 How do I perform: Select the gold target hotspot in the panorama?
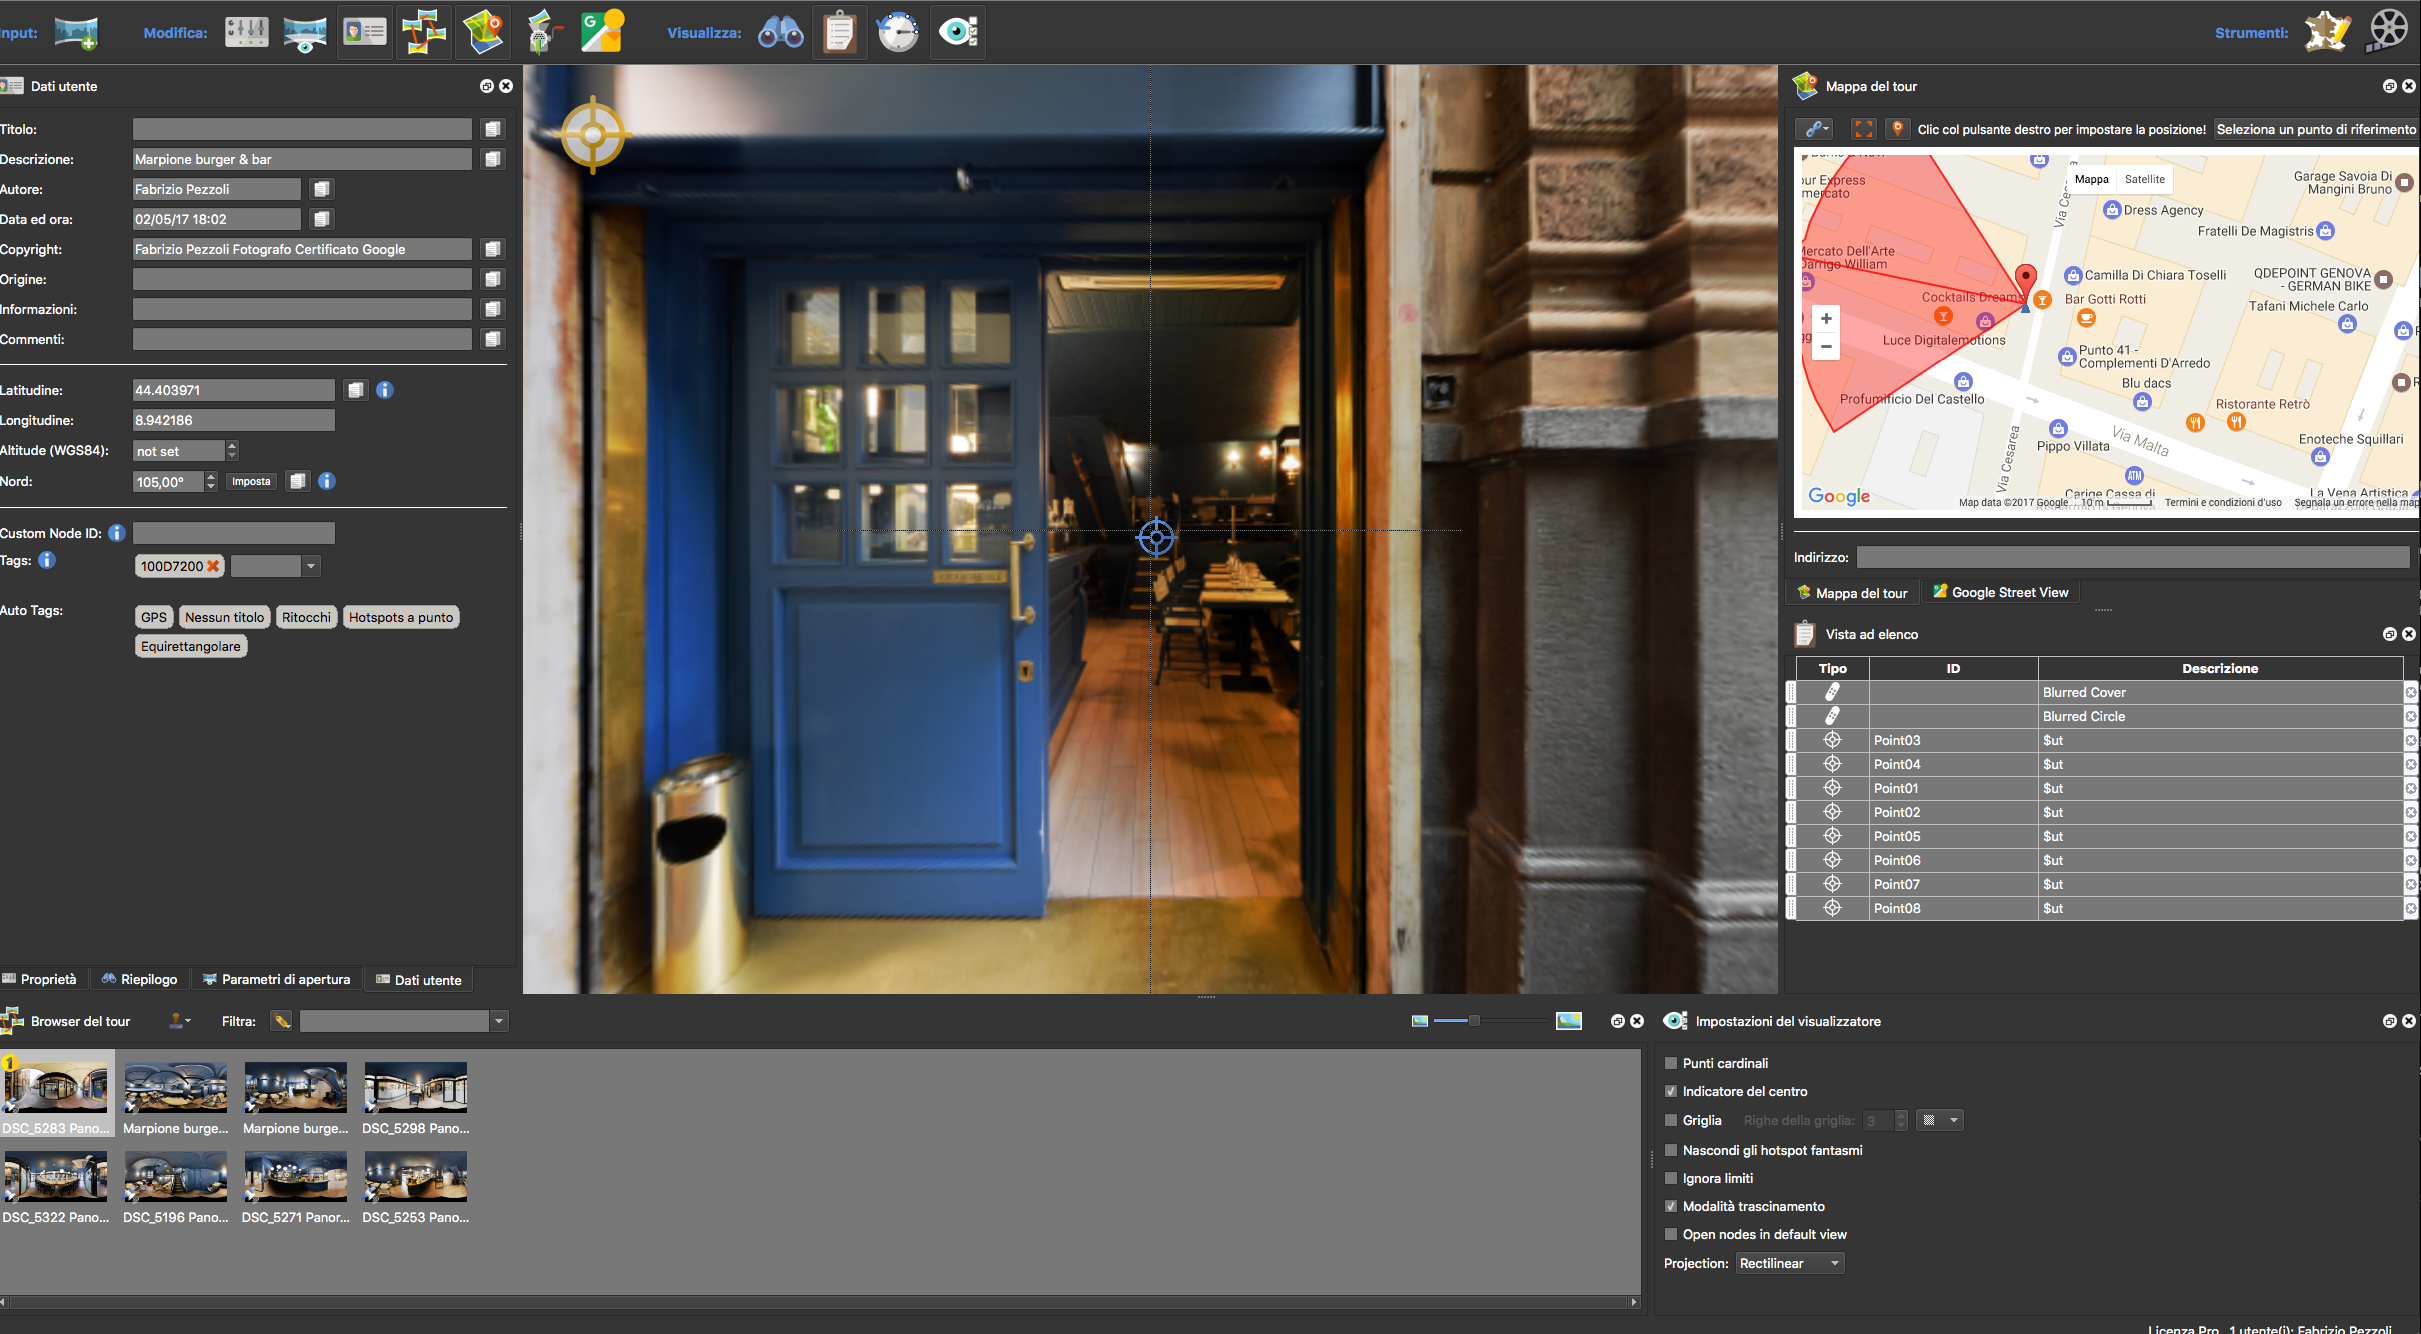593,134
